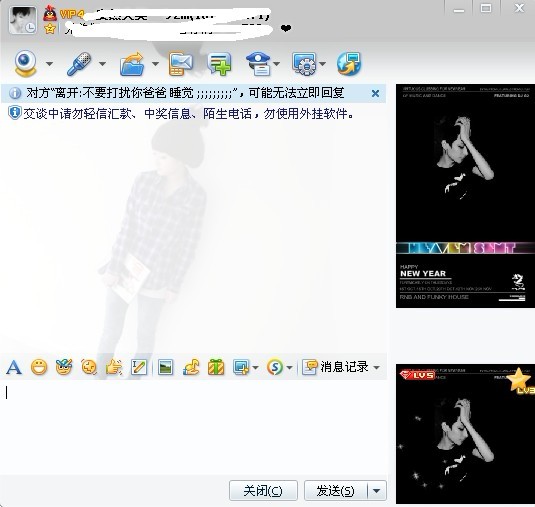The width and height of the screenshot is (535, 507).
Task: Dismiss the away-status notification bar
Action: (x=375, y=93)
